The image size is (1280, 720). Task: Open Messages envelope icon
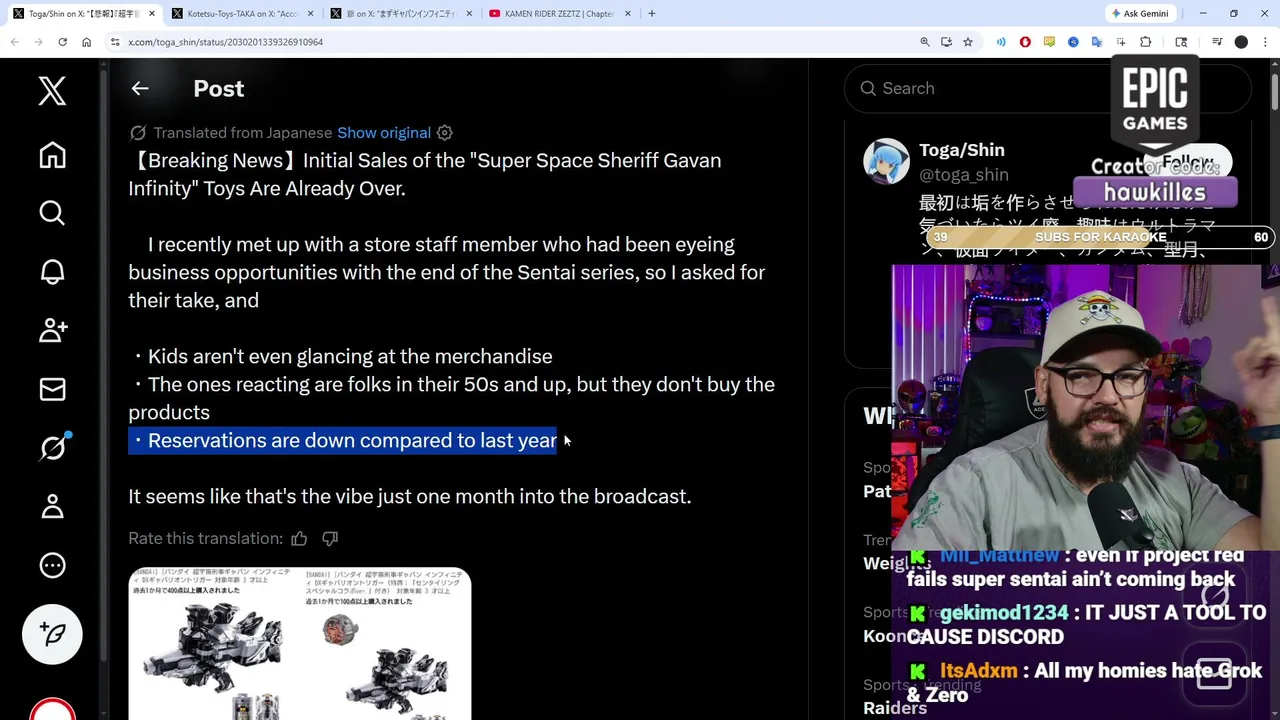click(x=52, y=389)
